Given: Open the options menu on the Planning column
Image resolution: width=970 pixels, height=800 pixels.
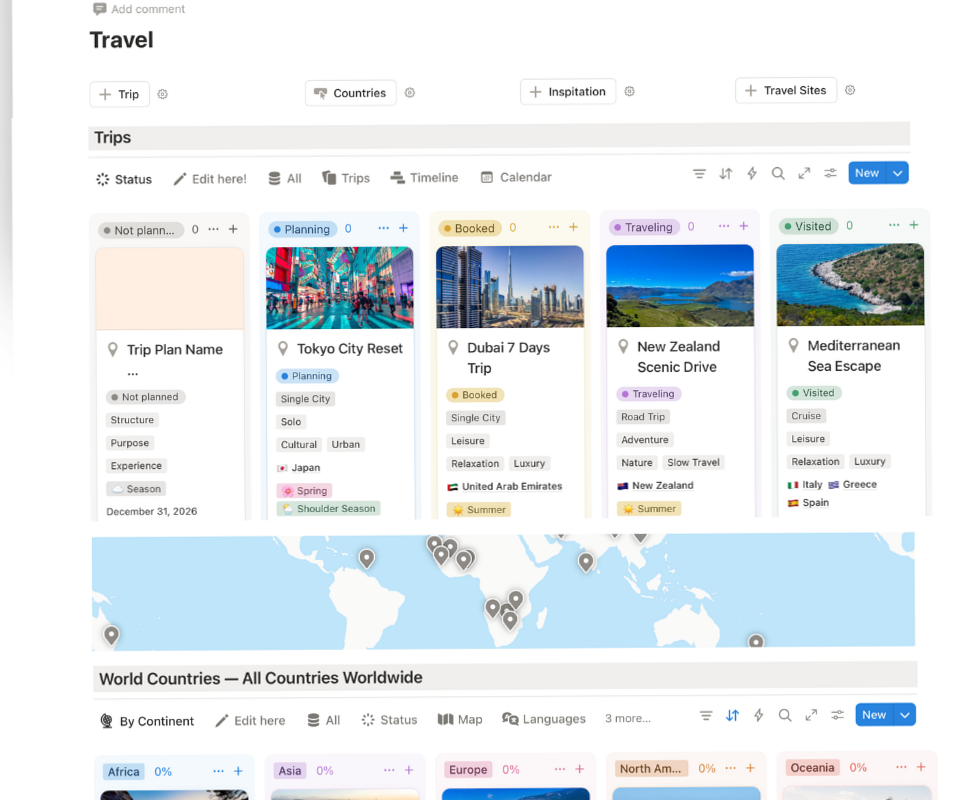Looking at the screenshot, I should [383, 228].
